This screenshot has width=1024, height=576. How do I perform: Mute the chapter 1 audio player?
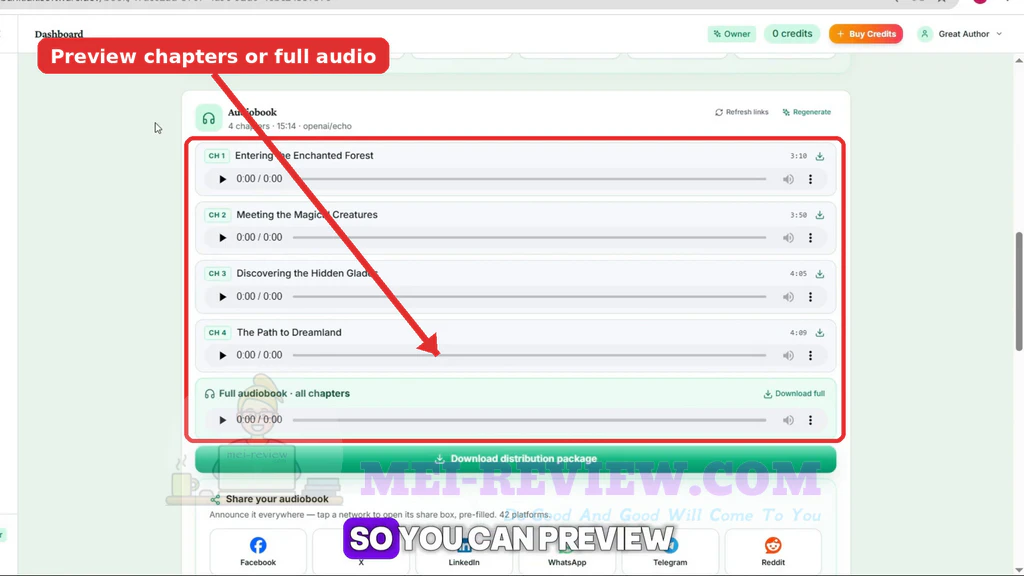click(x=788, y=179)
